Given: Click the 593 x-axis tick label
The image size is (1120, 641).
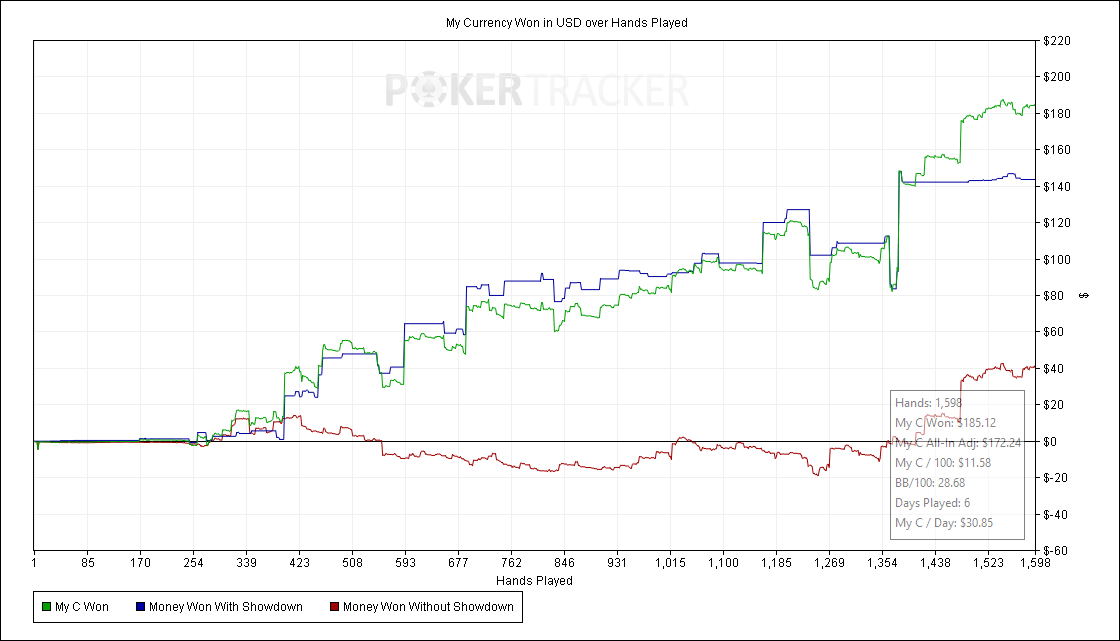Looking at the screenshot, I should [405, 563].
